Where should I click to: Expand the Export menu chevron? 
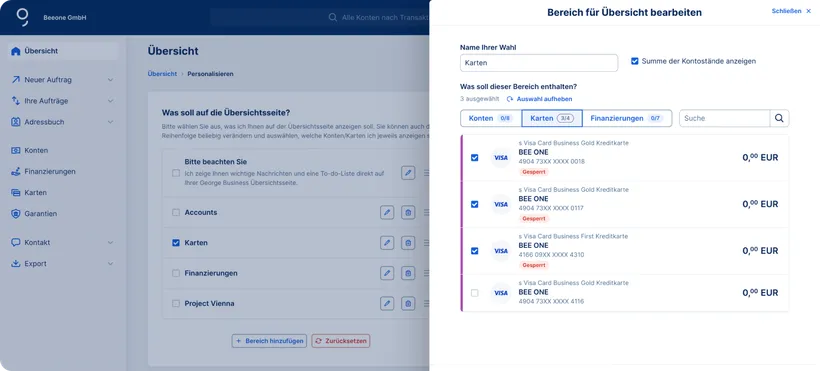coord(110,264)
